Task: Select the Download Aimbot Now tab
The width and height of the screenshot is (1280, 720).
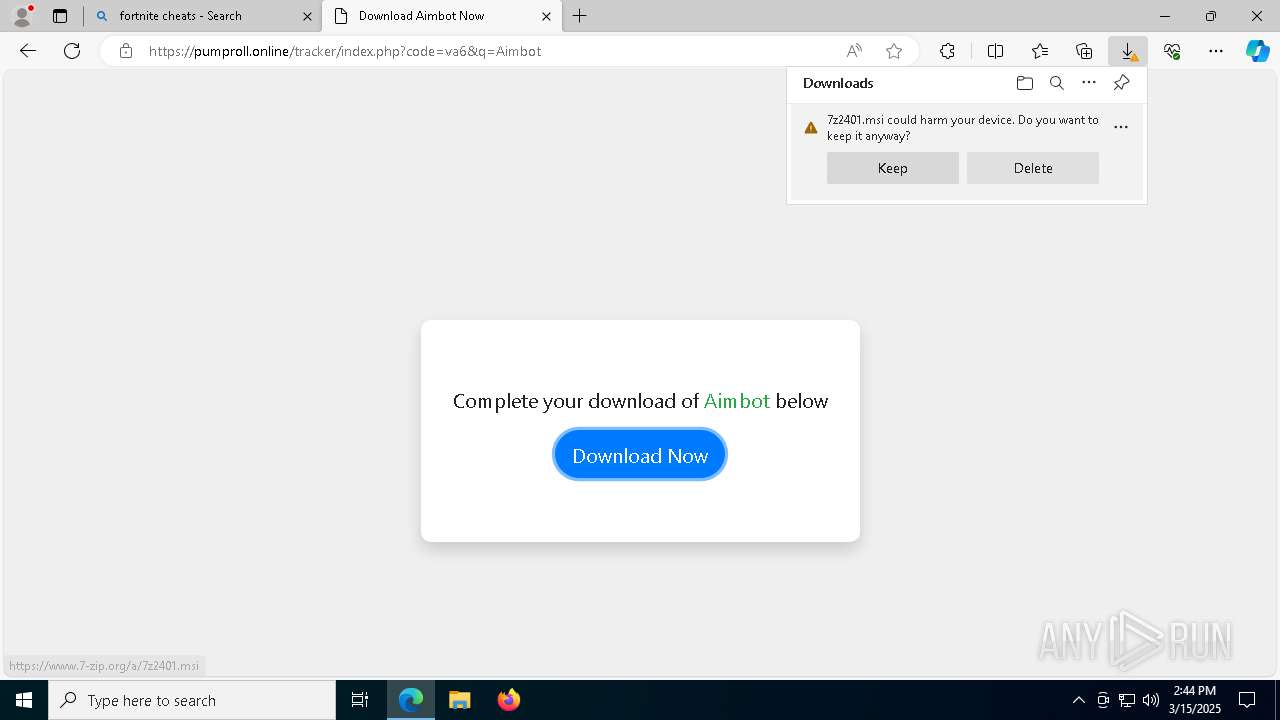Action: (441, 16)
